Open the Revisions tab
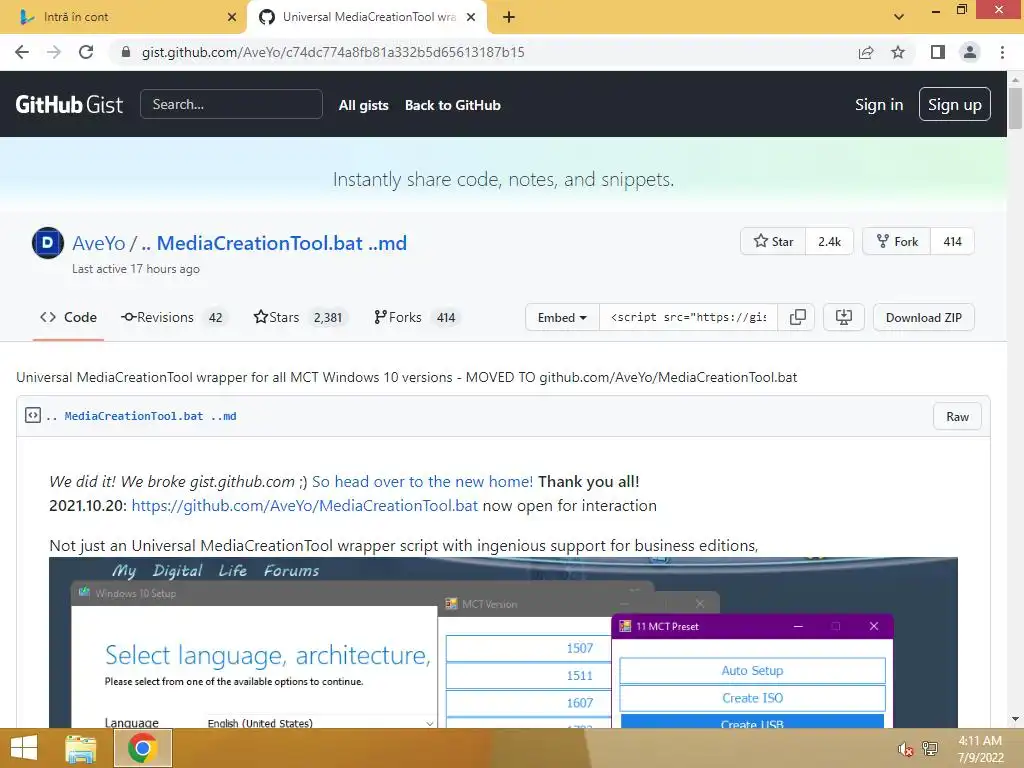The height and width of the screenshot is (768, 1024). pyautogui.click(x=173, y=317)
